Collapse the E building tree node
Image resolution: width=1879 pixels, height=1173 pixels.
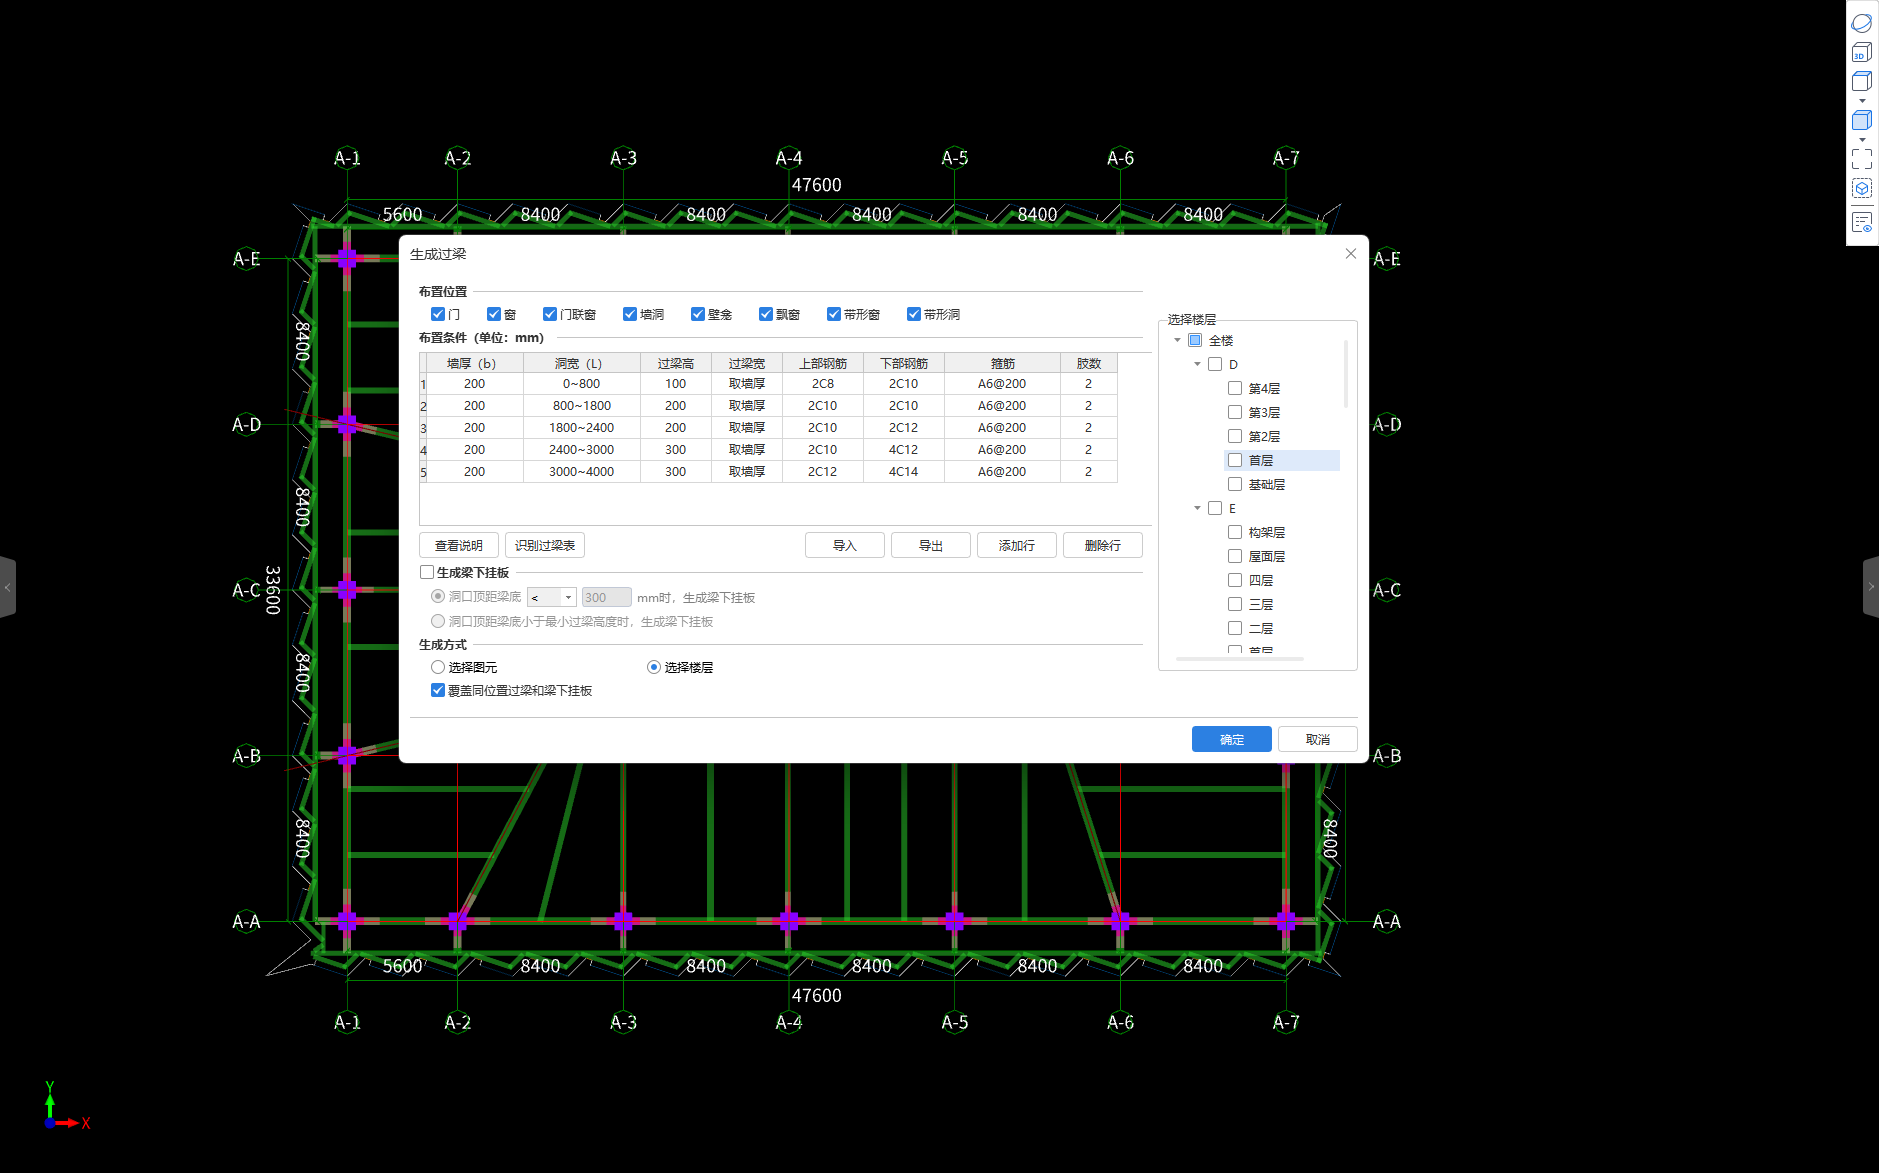(x=1197, y=508)
